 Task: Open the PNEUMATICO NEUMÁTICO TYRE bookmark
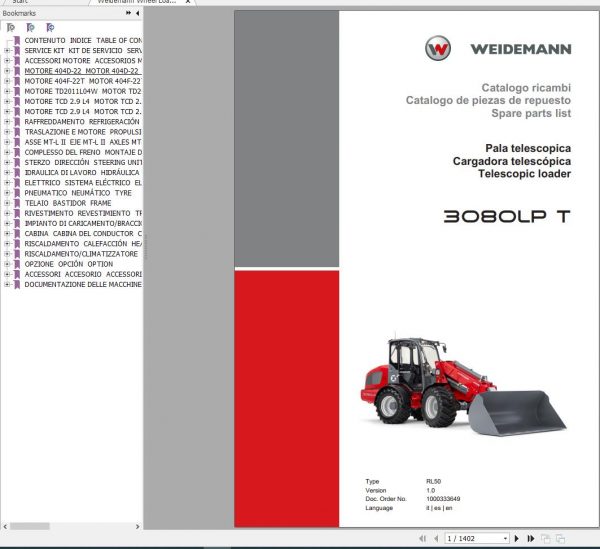[x=78, y=193]
